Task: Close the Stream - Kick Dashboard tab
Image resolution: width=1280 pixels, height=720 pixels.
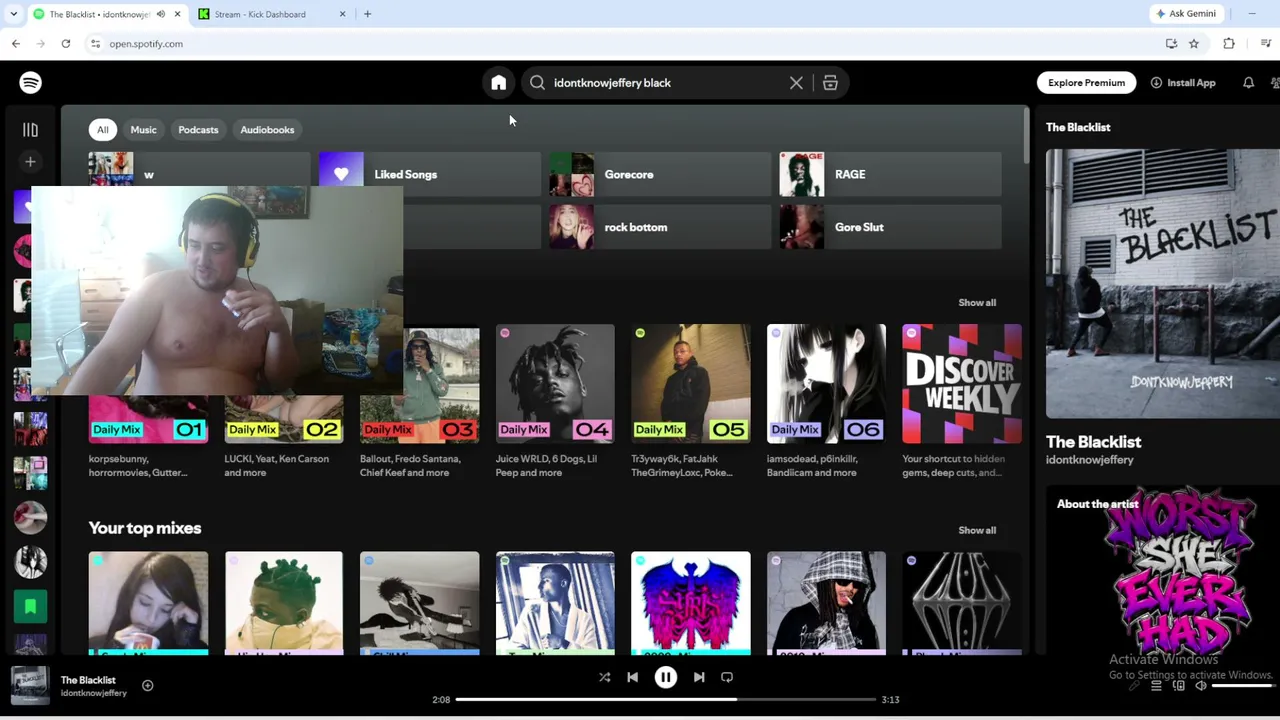Action: (342, 14)
